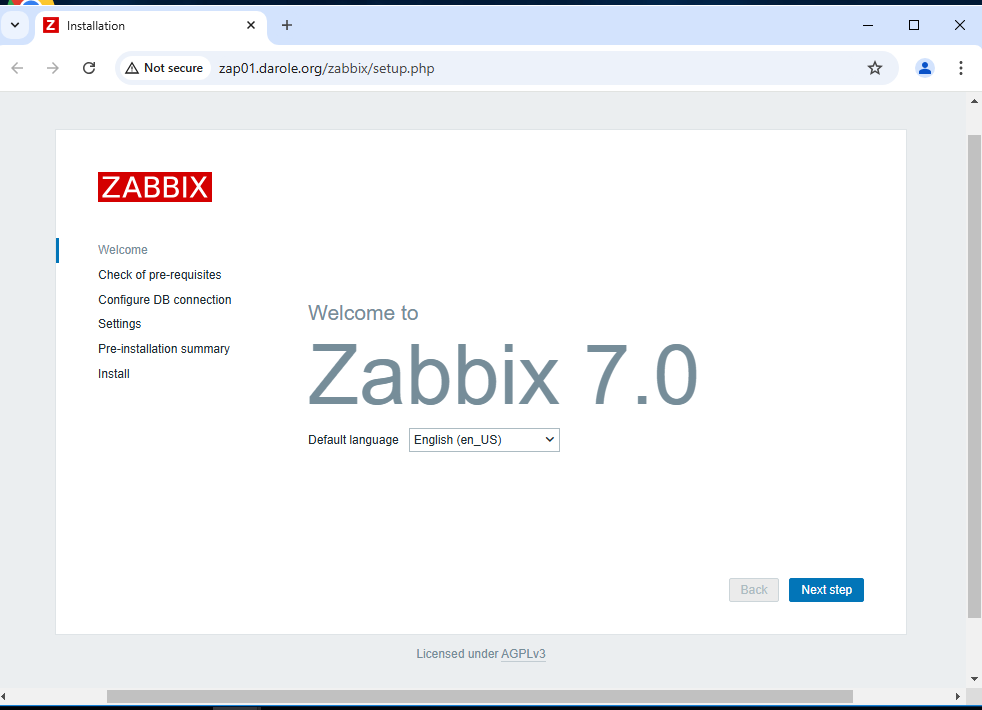982x710 pixels.
Task: Click the scroll left arrow
Action: point(4,696)
